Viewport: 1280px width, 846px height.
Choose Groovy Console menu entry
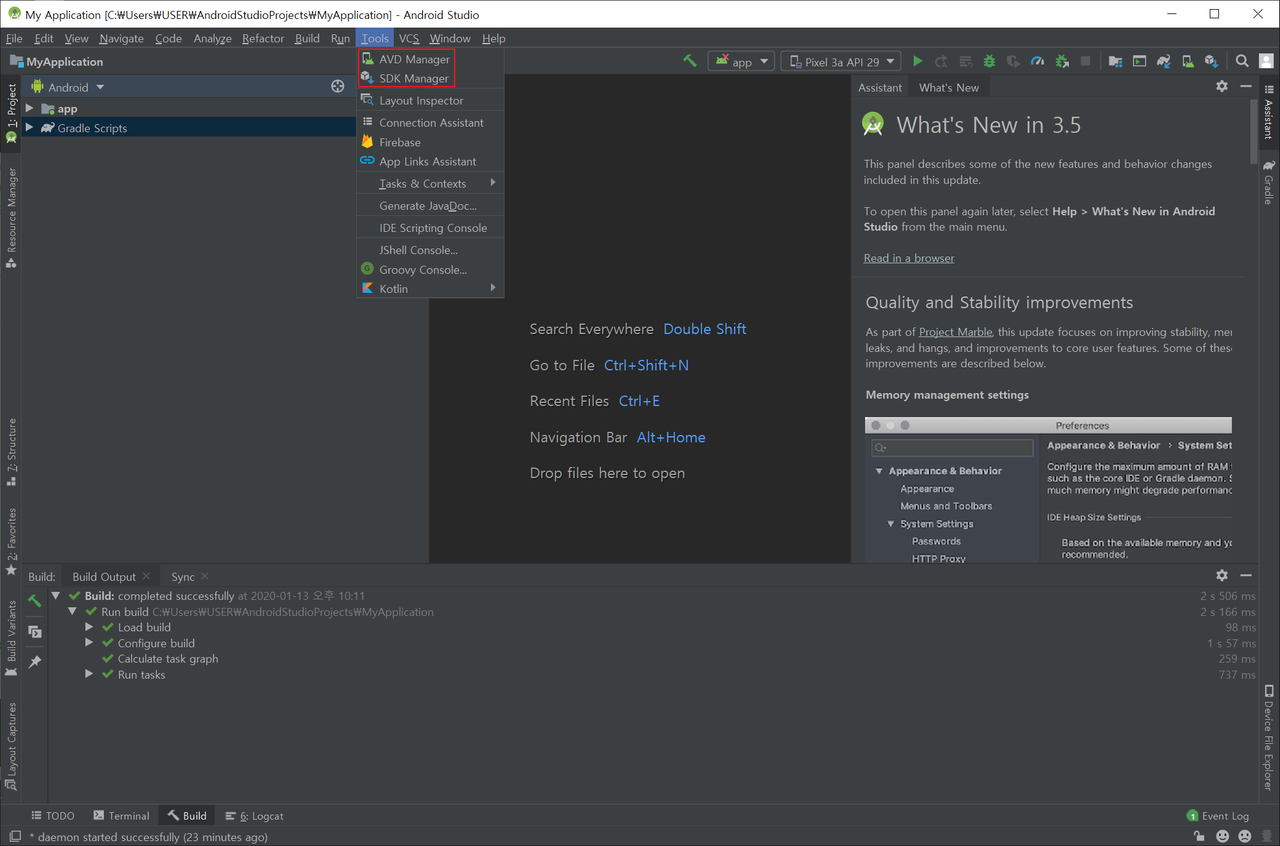pos(430,269)
